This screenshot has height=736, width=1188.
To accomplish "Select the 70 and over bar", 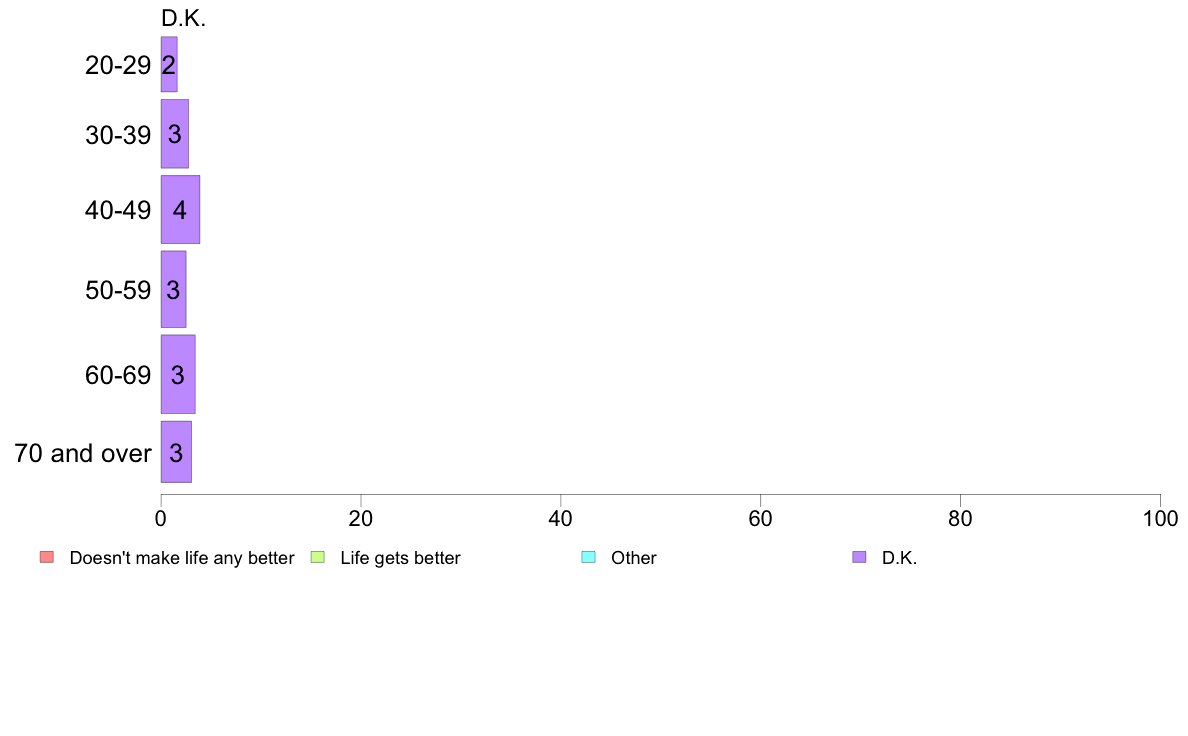I will [176, 452].
